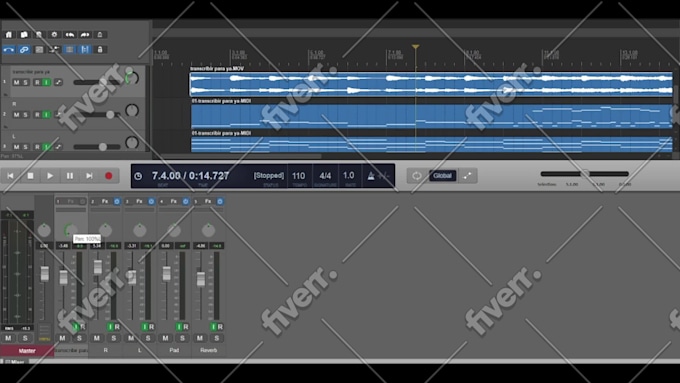This screenshot has width=680, height=383.
Task: Click the Pause transport button
Action: [70, 176]
